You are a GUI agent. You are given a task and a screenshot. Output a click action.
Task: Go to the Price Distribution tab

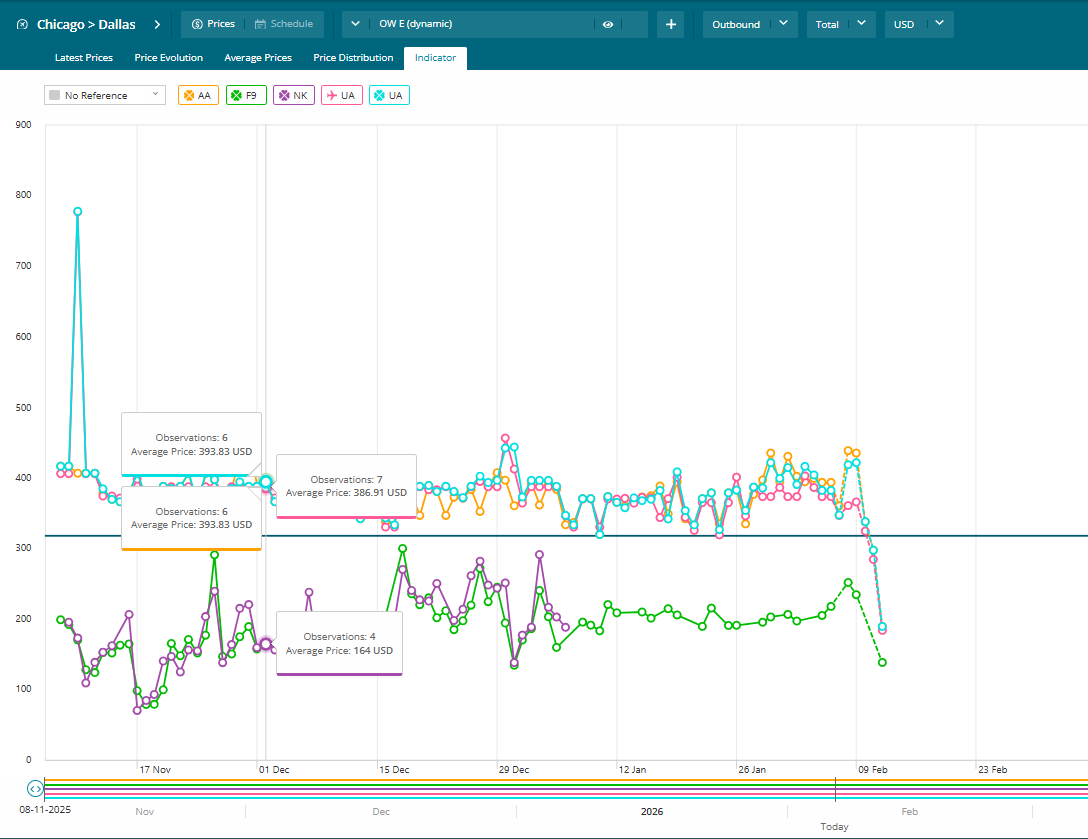(353, 58)
